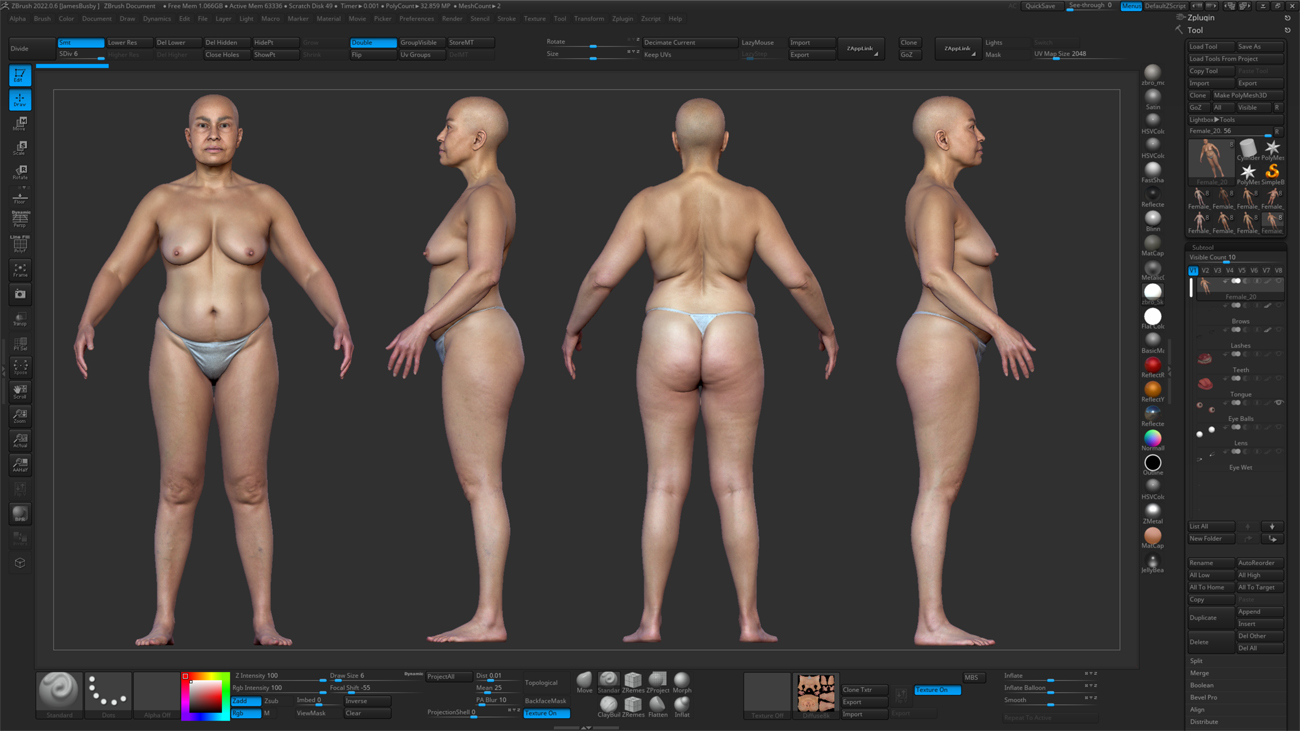
Task: Open the Render menu
Action: (452, 19)
